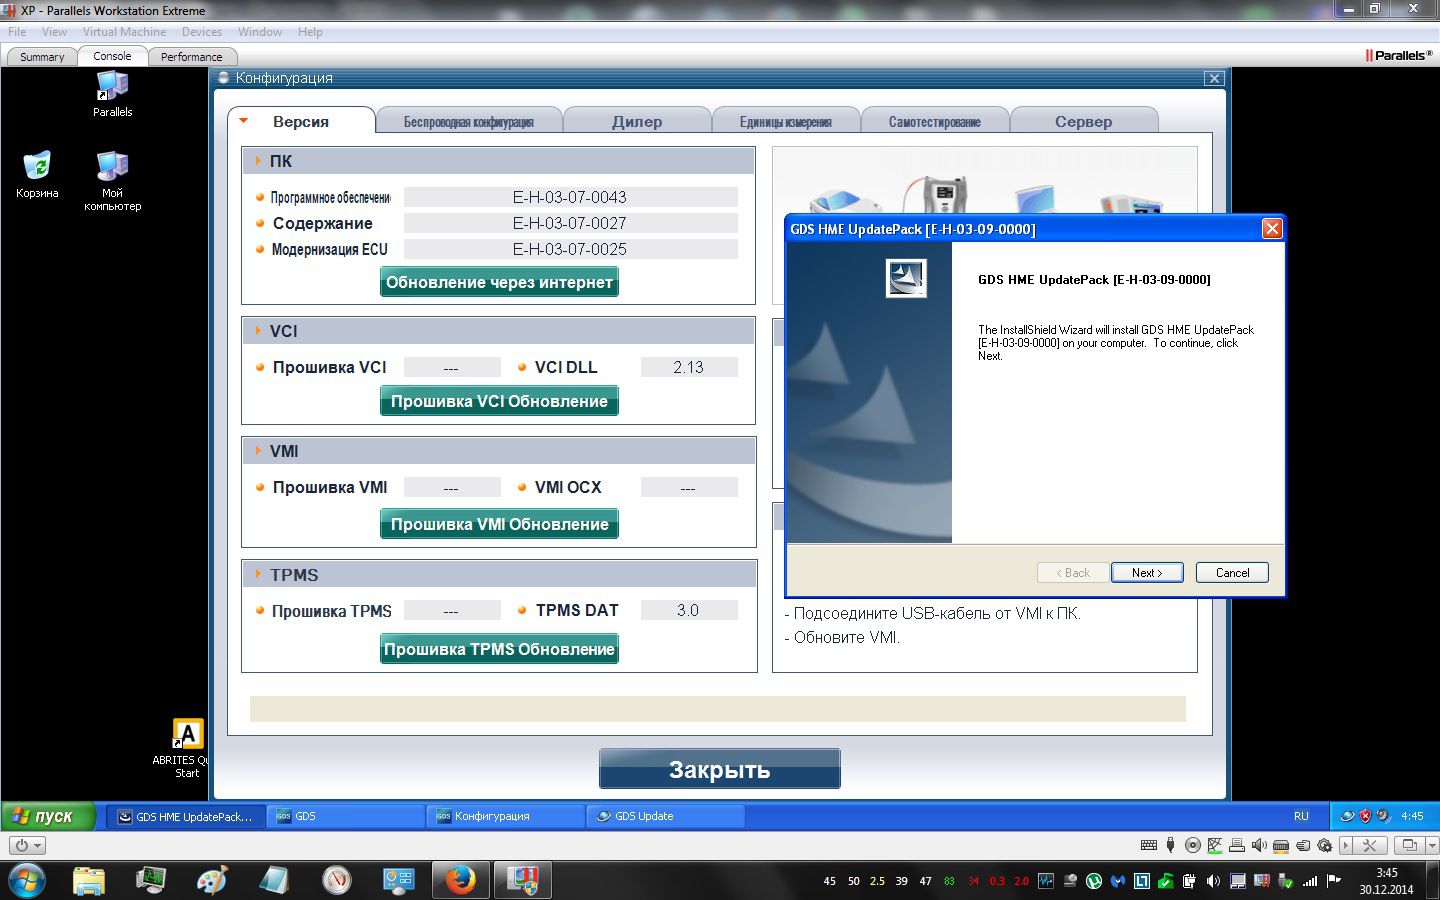The width and height of the screenshot is (1440, 900).
Task: Click the CD/DVD drive icon in Parallels bar
Action: tap(1193, 845)
